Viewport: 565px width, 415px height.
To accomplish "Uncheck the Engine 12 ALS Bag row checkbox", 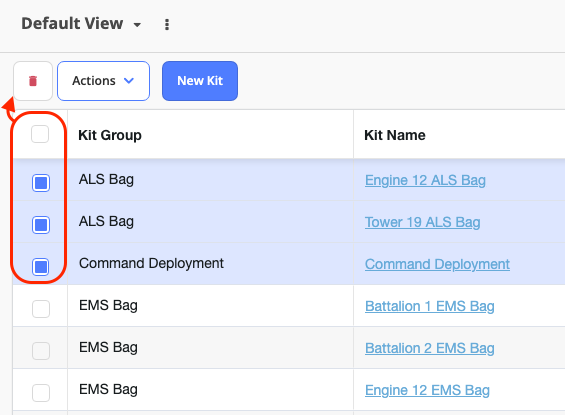I will 41,183.
